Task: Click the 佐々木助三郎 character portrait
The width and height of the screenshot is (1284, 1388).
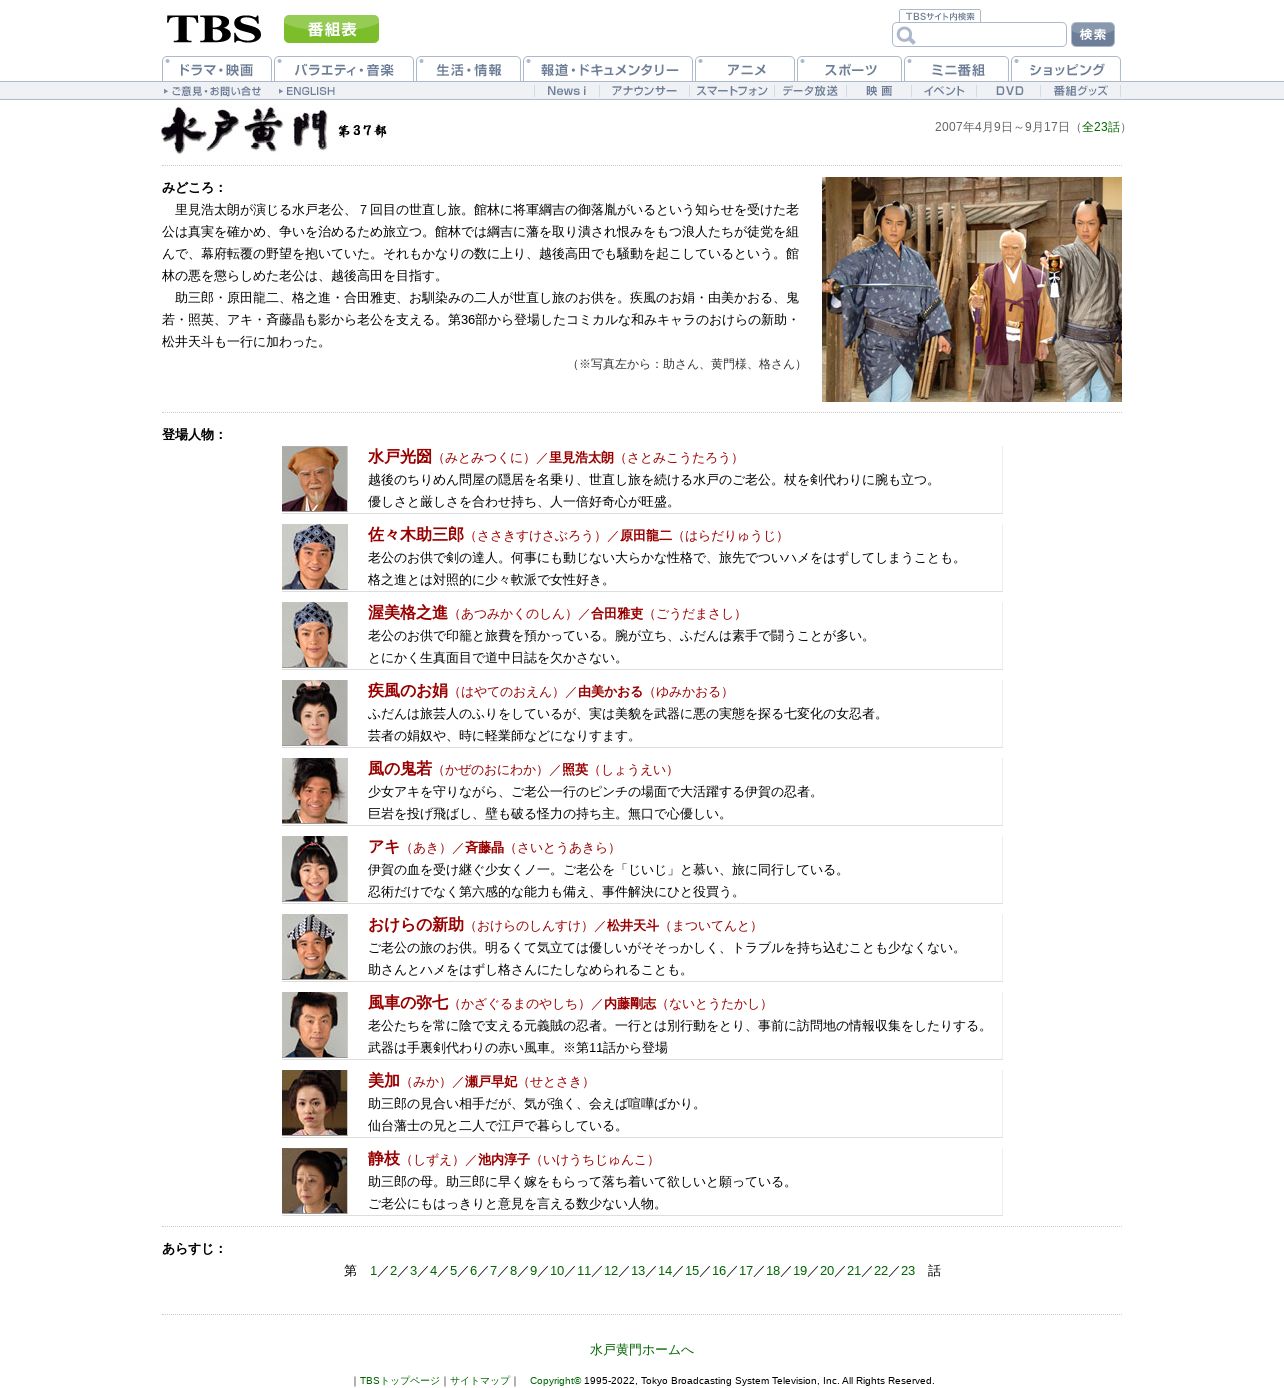Action: tap(315, 557)
